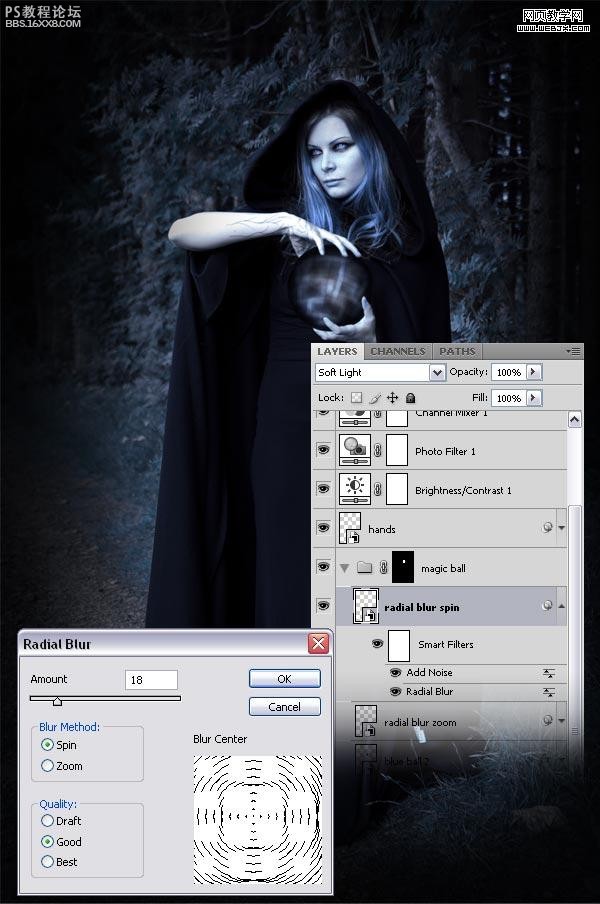Choose Good quality

[x=48, y=842]
